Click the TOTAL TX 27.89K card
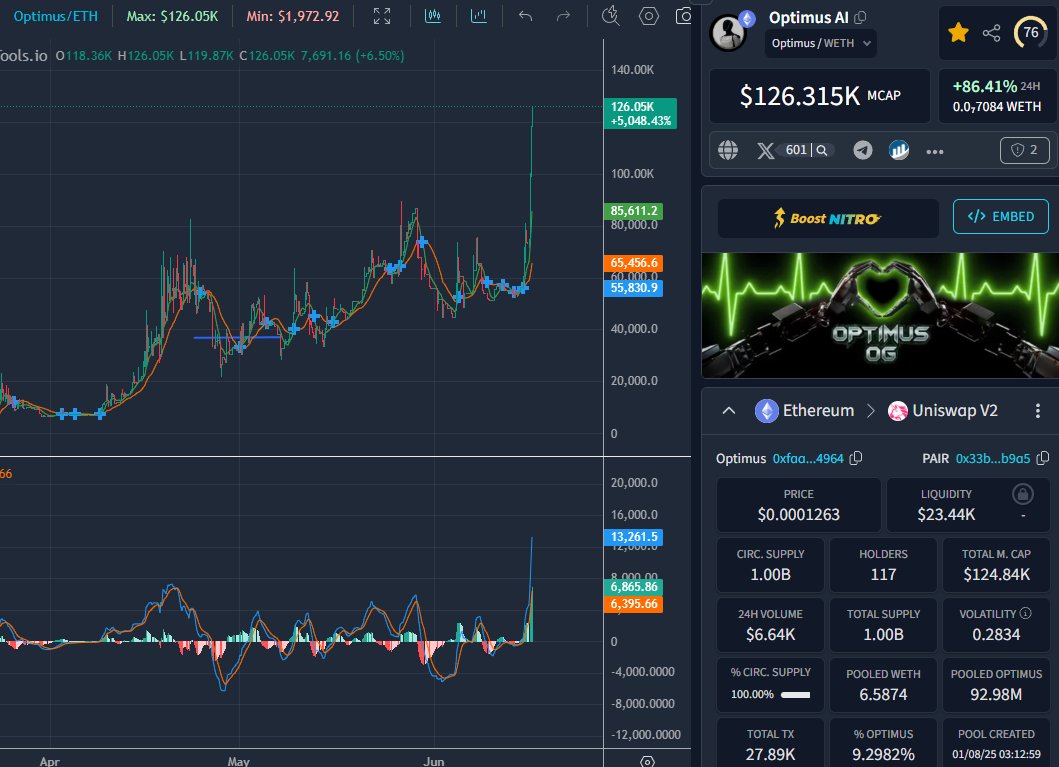The width and height of the screenshot is (1059, 767). click(770, 743)
